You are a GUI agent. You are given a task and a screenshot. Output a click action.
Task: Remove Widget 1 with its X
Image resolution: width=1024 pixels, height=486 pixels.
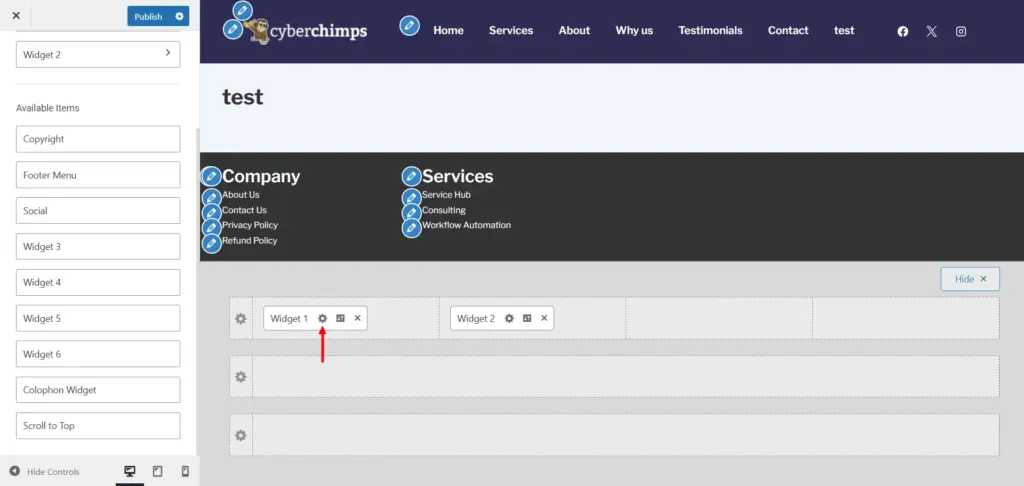click(x=357, y=318)
